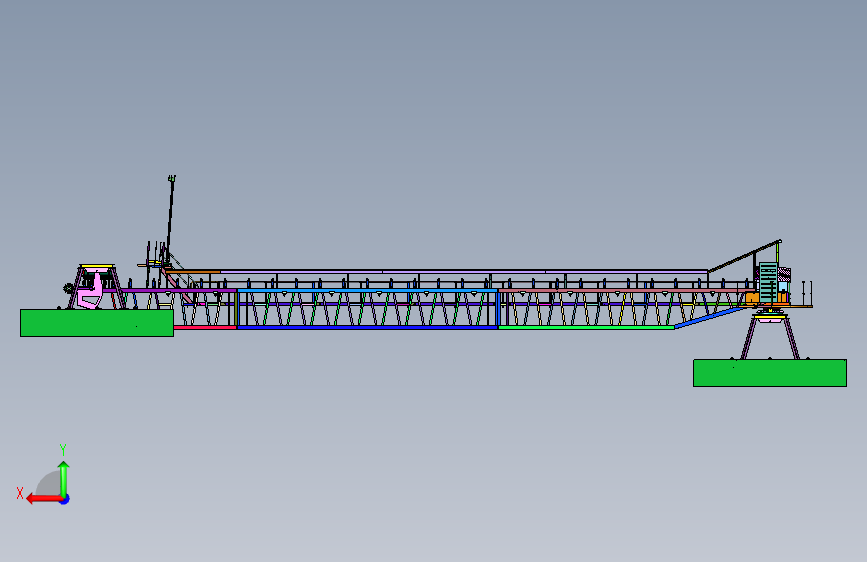Pick the yellow top plate of the left tower

(97, 266)
